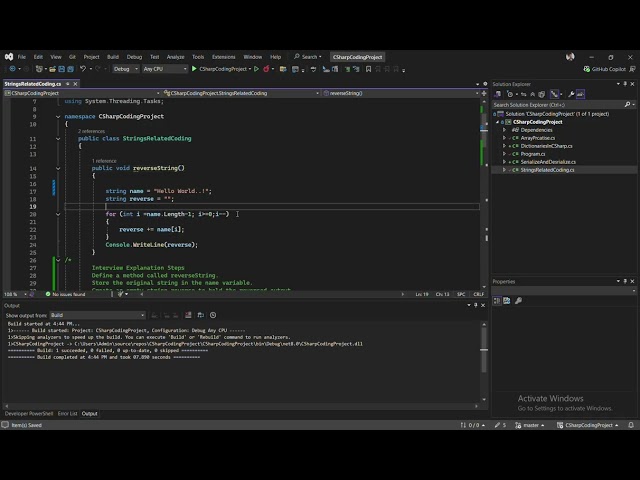Click the Search box in title bar

(308, 57)
